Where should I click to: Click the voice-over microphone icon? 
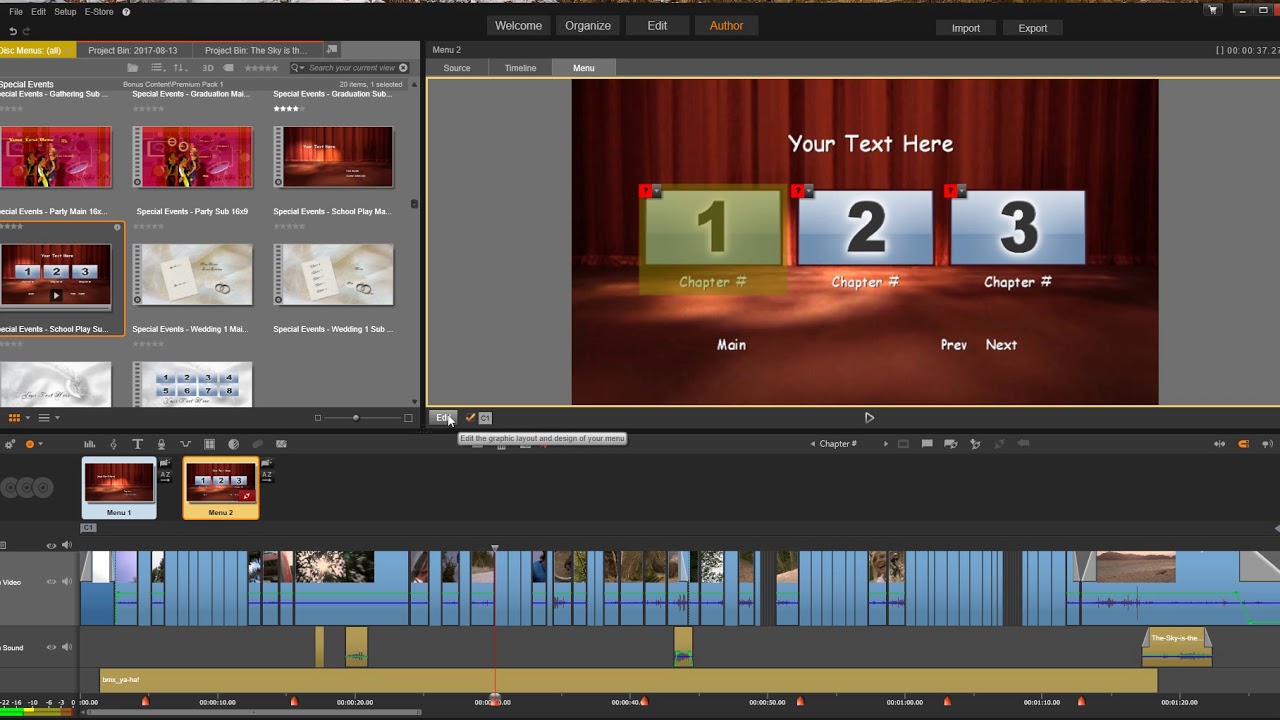161,444
